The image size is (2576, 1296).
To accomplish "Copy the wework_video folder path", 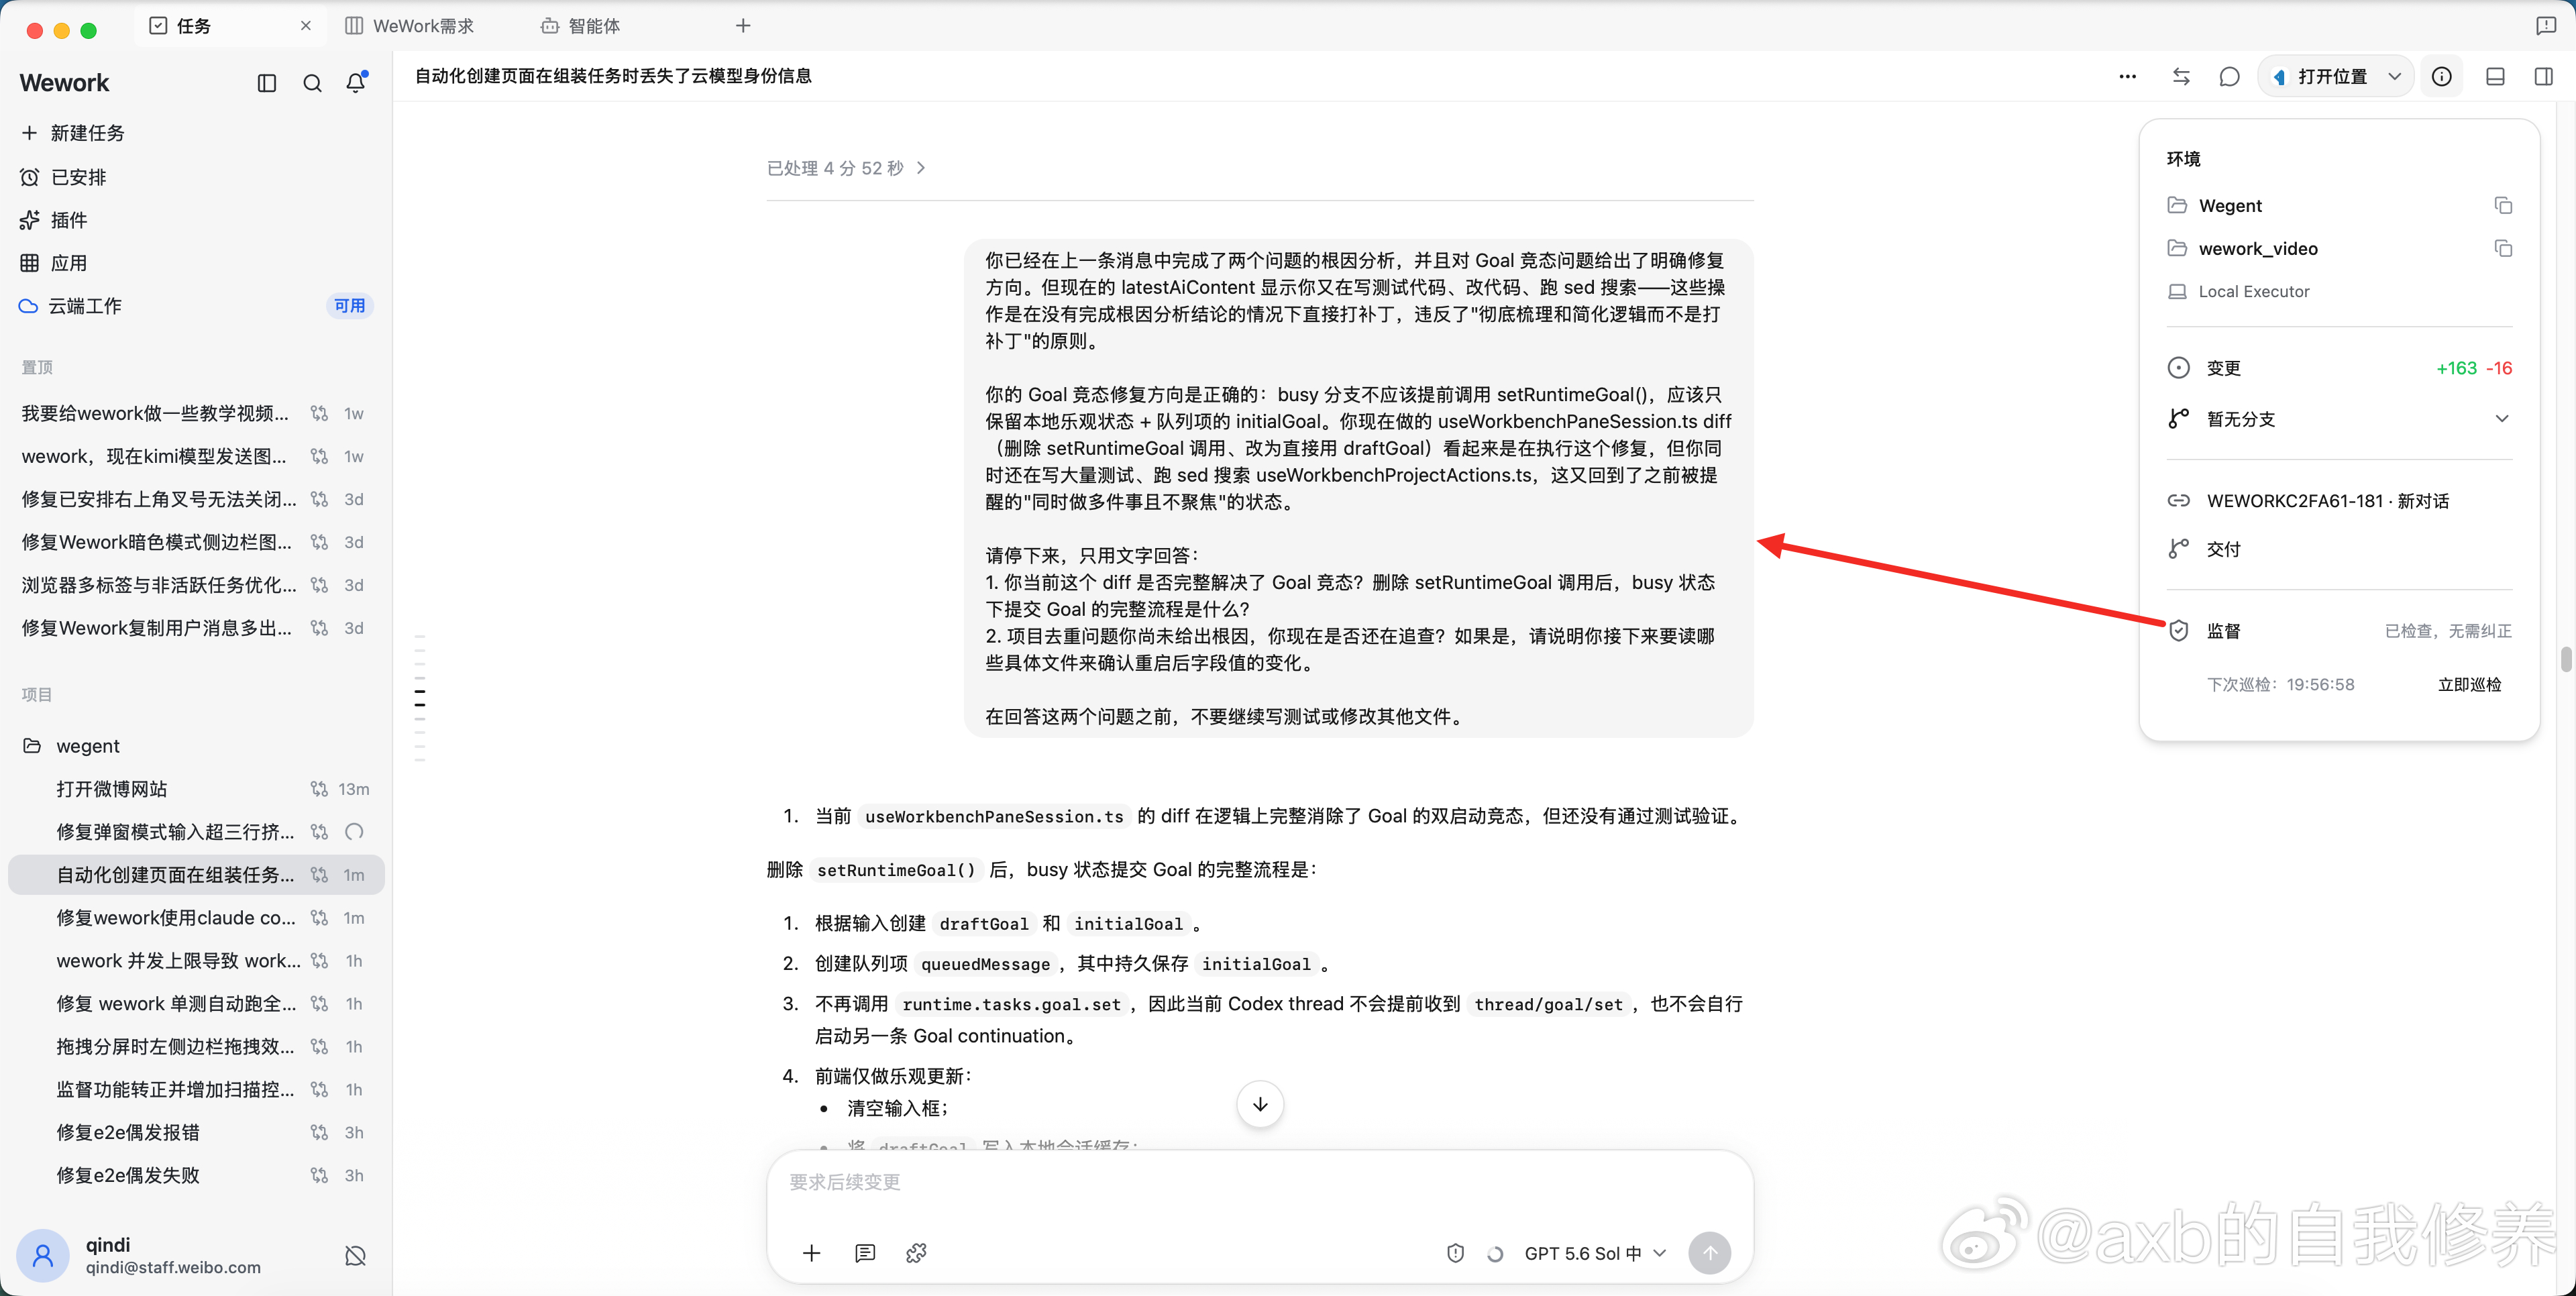I will [x=2503, y=249].
